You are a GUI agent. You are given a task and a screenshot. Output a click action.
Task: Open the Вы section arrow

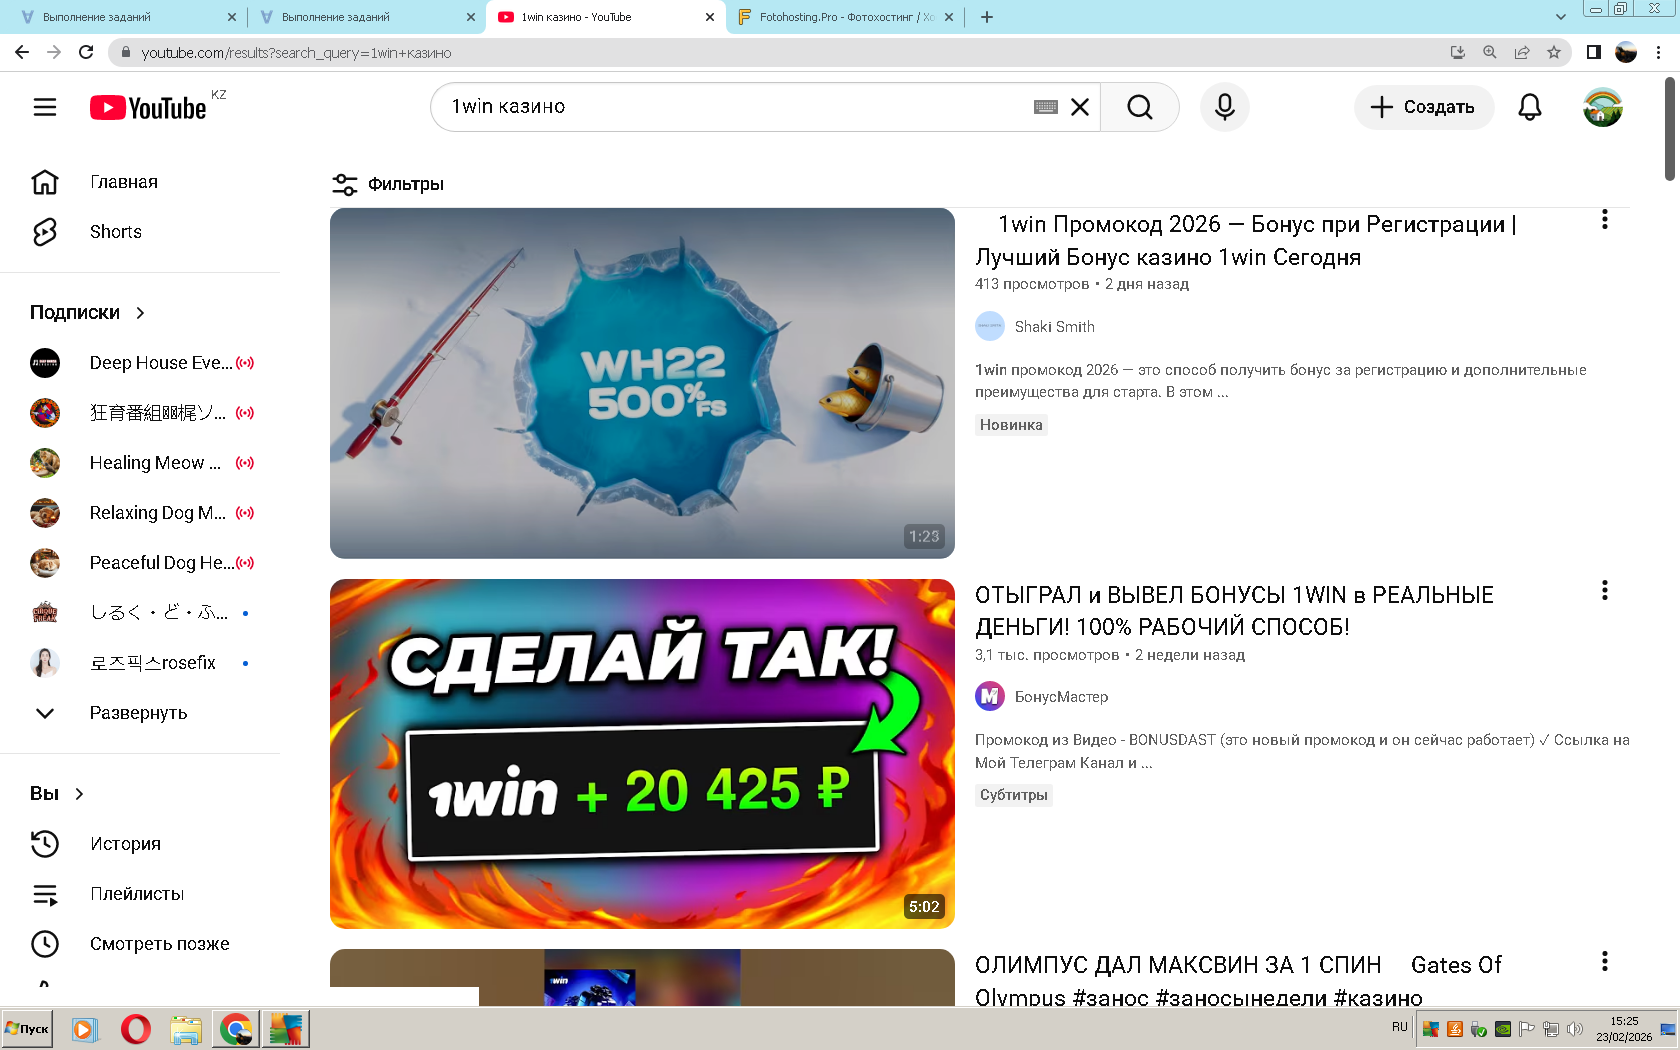point(79,794)
